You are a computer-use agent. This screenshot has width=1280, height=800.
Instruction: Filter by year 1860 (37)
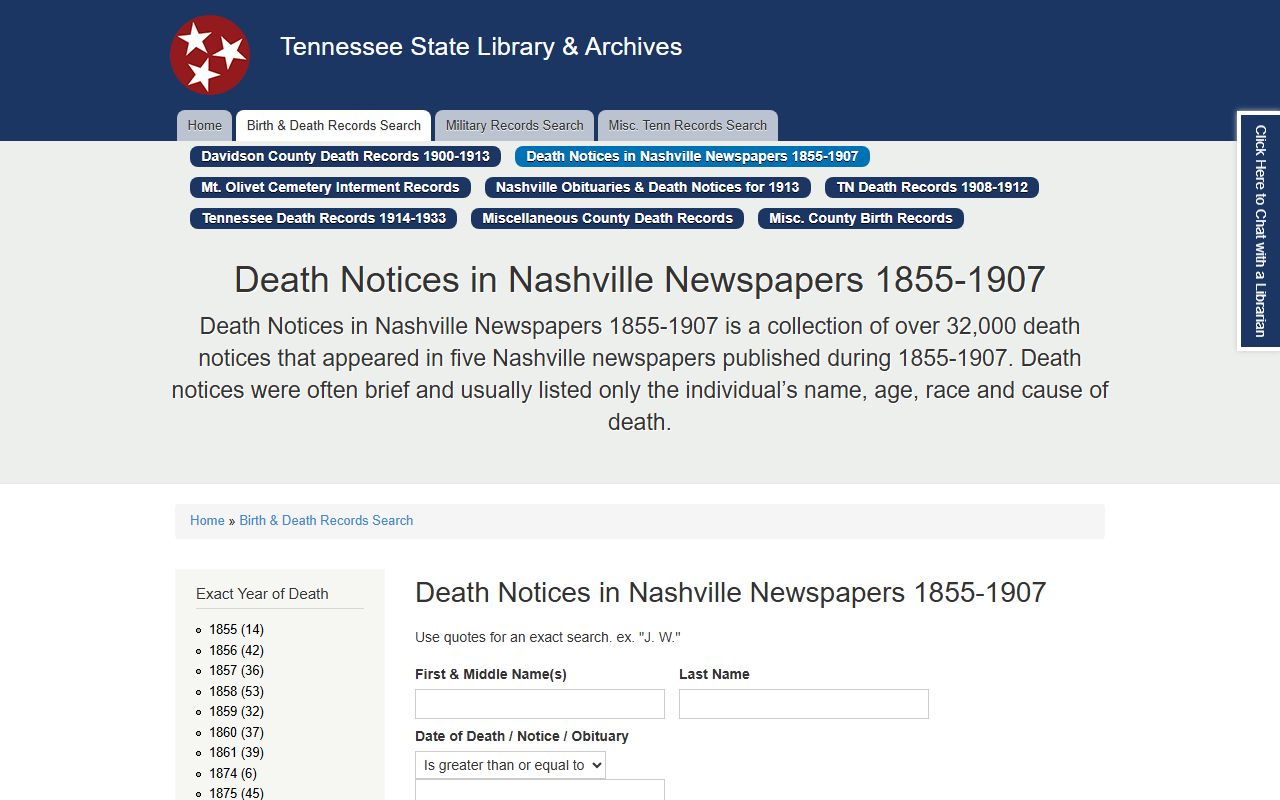pos(236,732)
